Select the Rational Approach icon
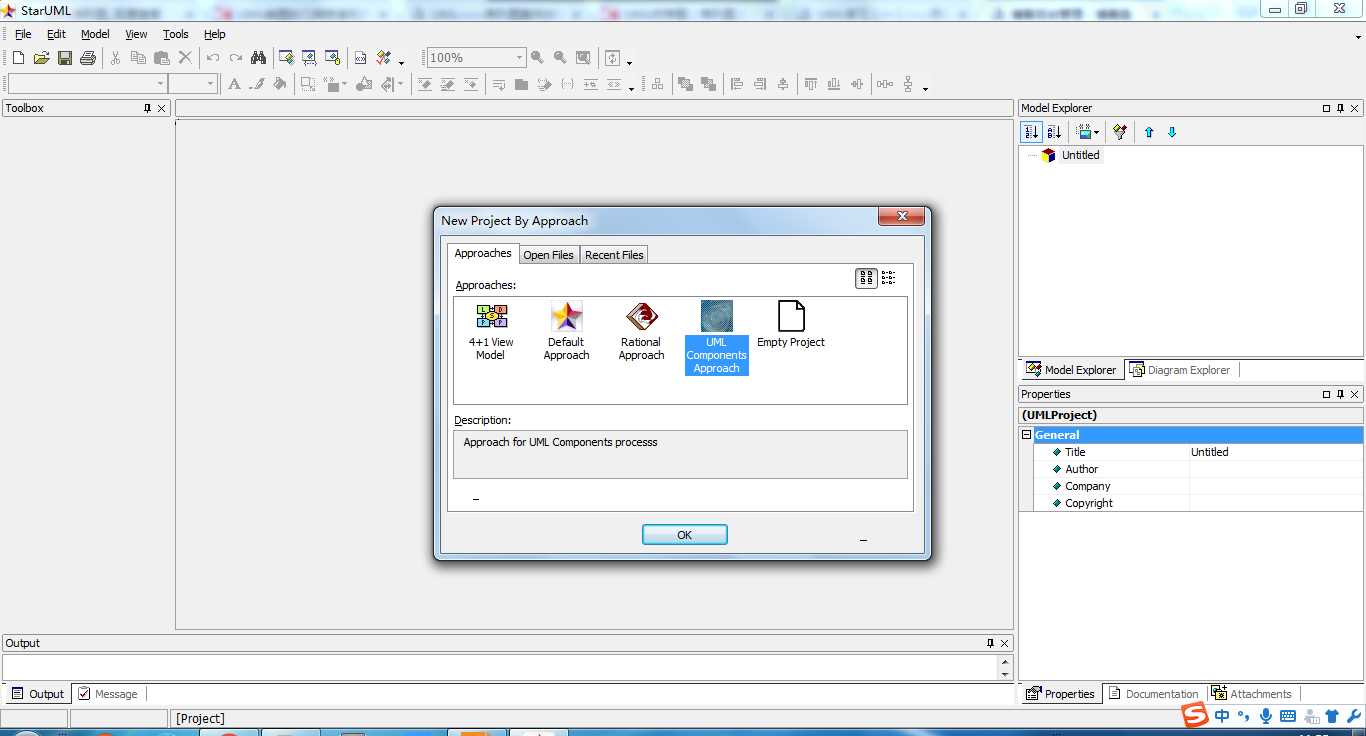This screenshot has width=1366, height=736. [x=641, y=331]
